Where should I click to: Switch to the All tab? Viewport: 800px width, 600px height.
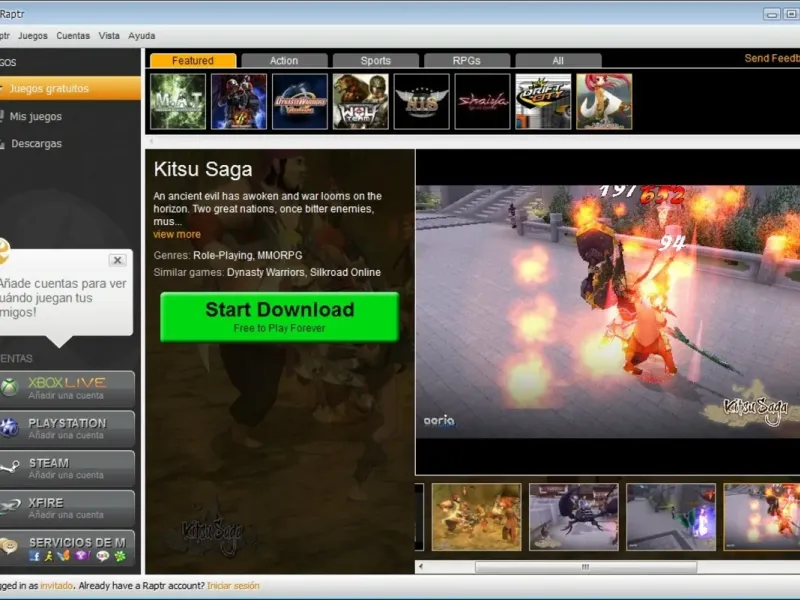coord(558,61)
